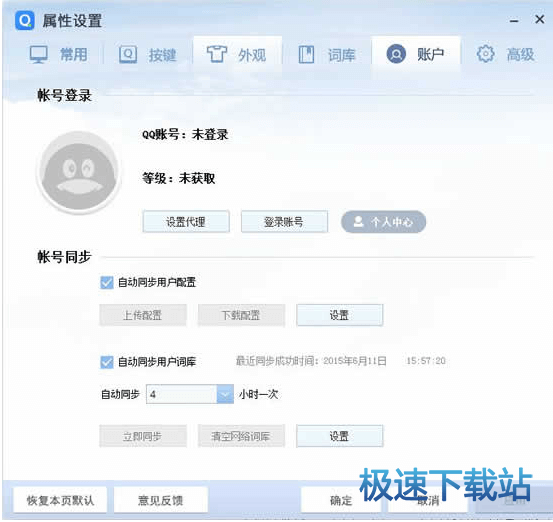Click the 下载配置 button
This screenshot has height=522, width=553.
(x=241, y=315)
